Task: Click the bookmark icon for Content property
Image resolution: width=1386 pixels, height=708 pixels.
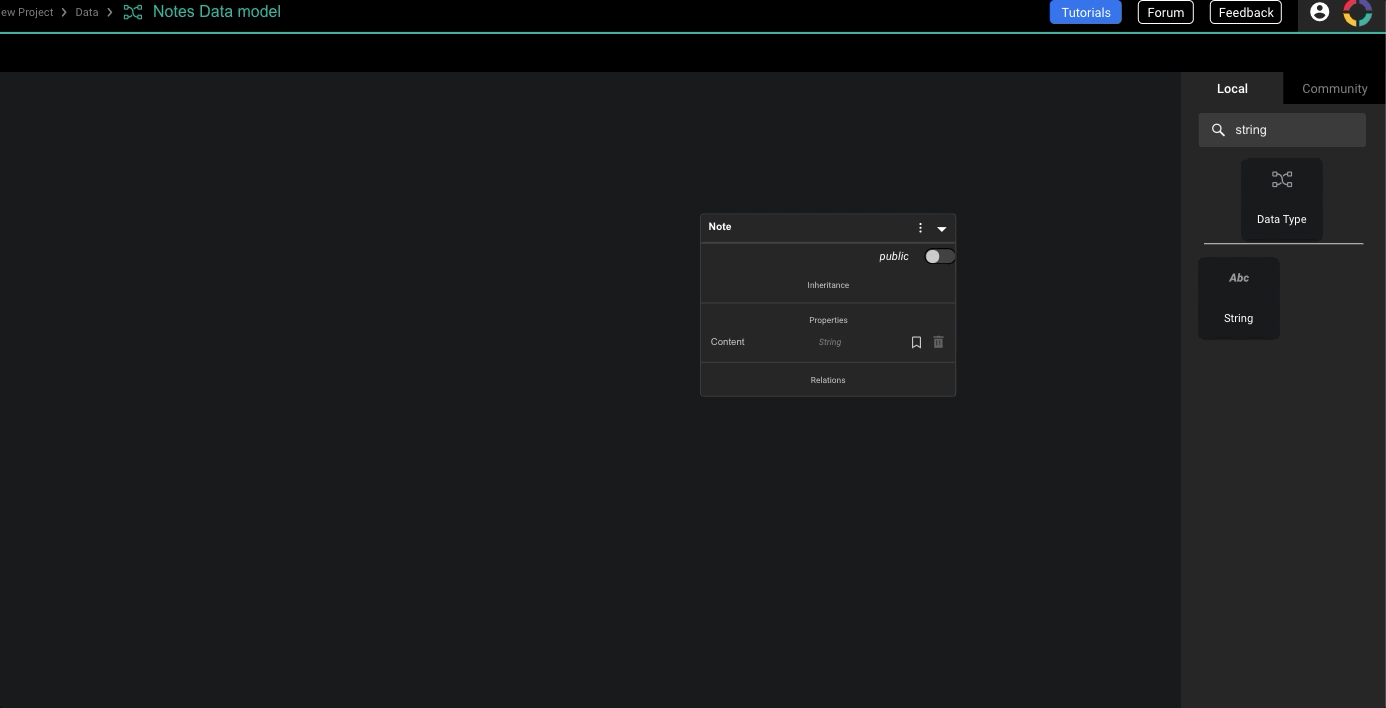Action: pyautogui.click(x=916, y=342)
